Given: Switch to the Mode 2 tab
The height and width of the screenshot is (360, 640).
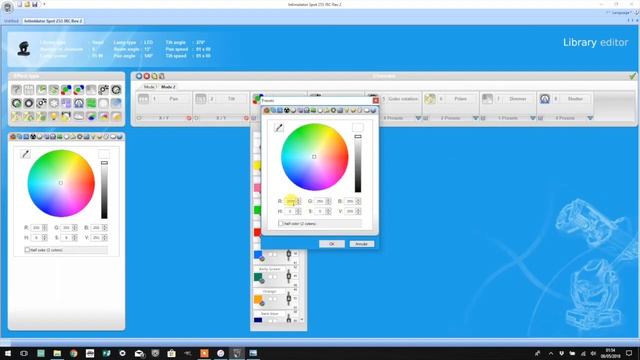Looking at the screenshot, I should click(168, 87).
